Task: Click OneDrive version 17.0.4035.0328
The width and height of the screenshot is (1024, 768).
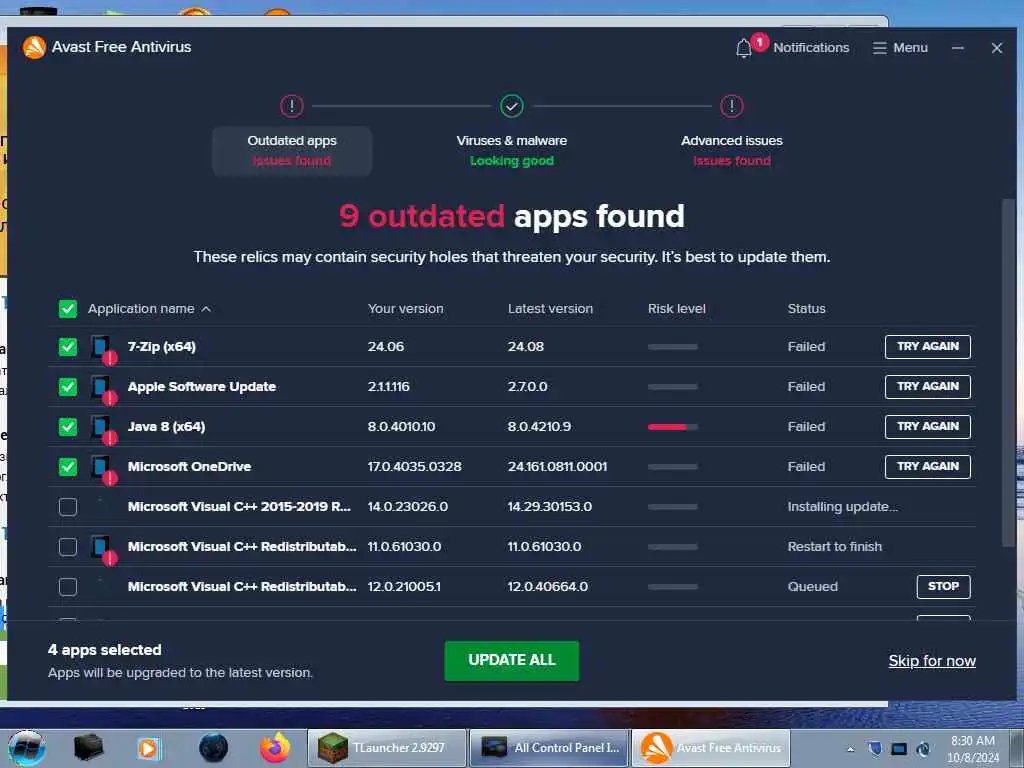Action: [414, 466]
